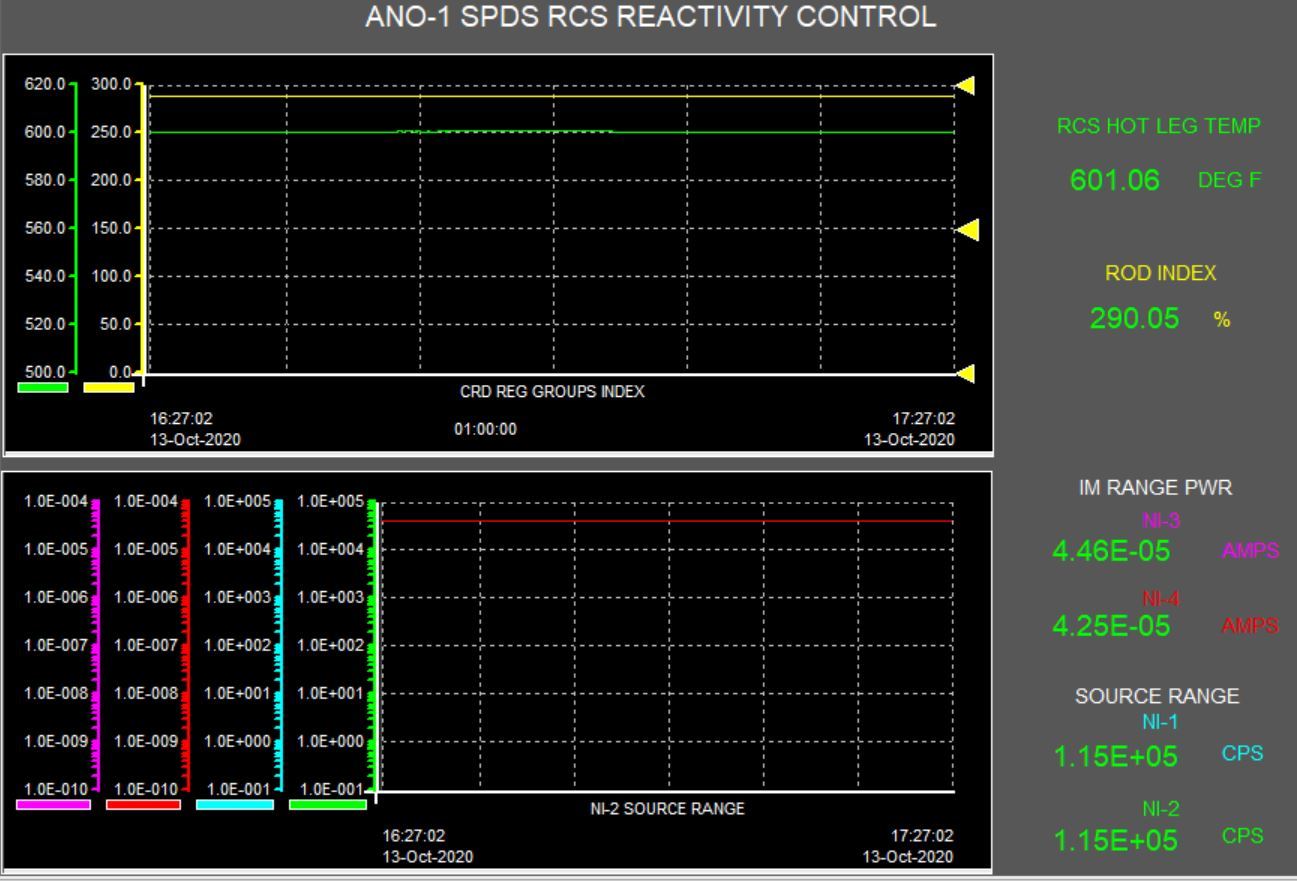Click the NI-2 channel label
The image size is (1297, 881).
(x=1160, y=807)
